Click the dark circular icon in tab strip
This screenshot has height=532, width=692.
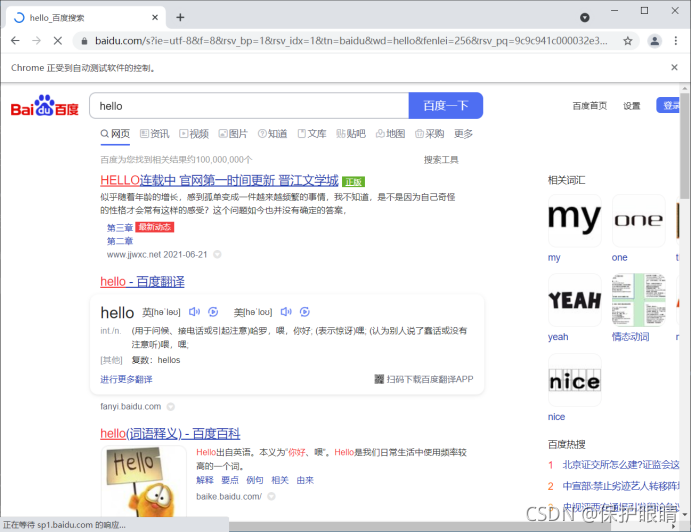(x=585, y=17)
